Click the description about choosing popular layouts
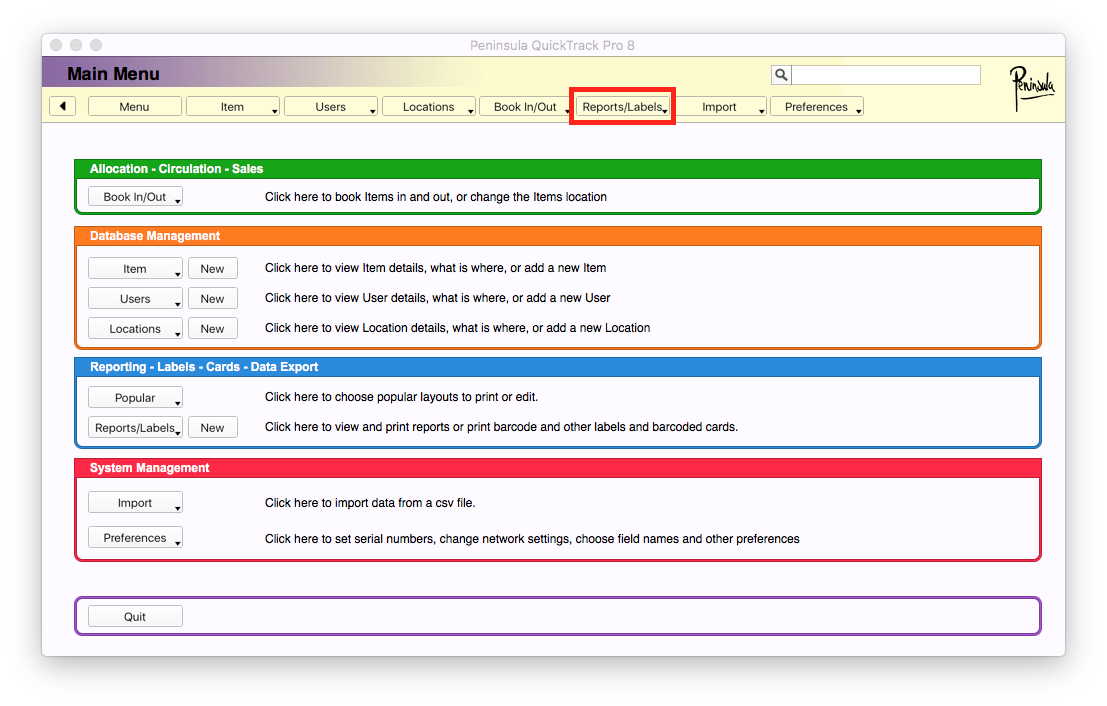This screenshot has width=1107, height=706. pos(402,397)
